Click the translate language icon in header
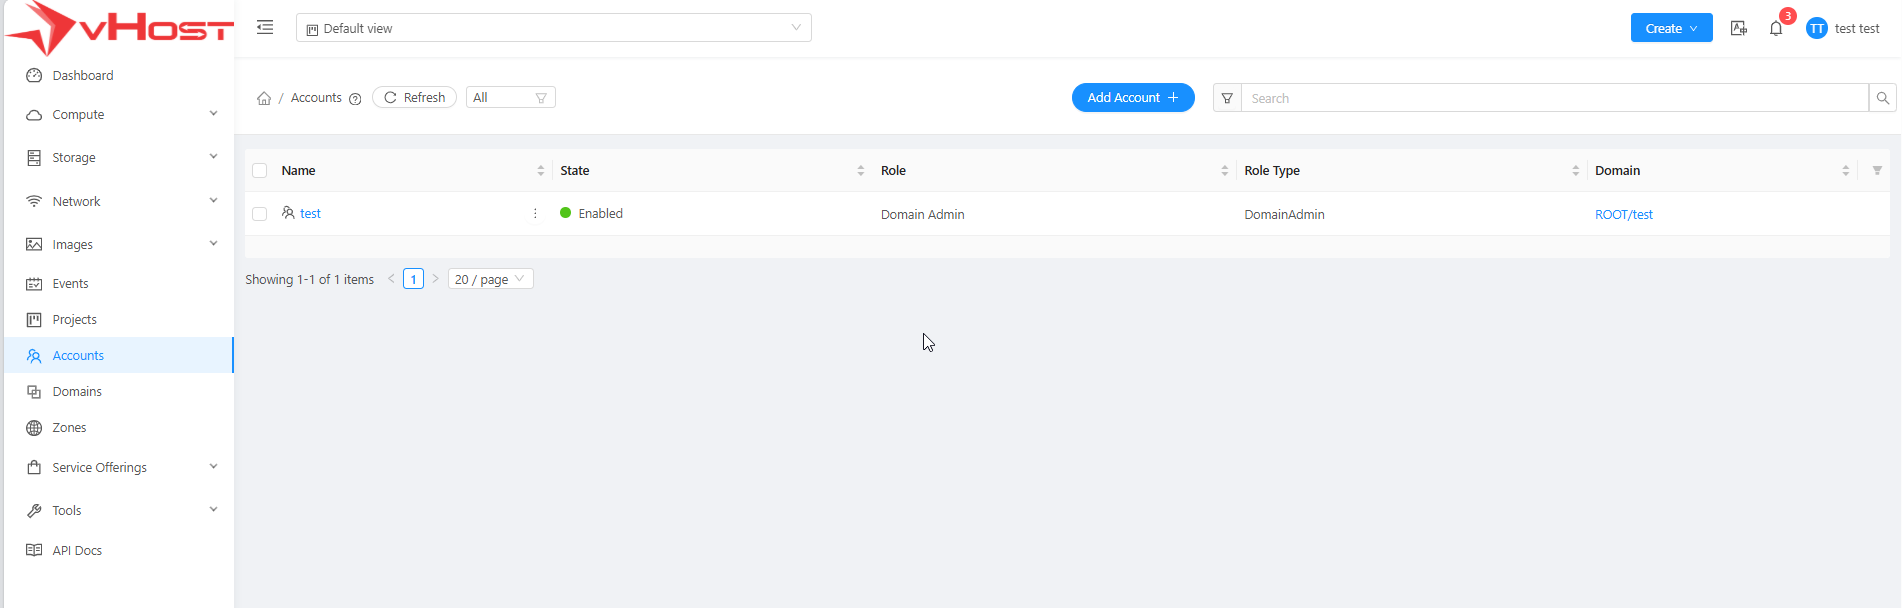 [x=1739, y=29]
